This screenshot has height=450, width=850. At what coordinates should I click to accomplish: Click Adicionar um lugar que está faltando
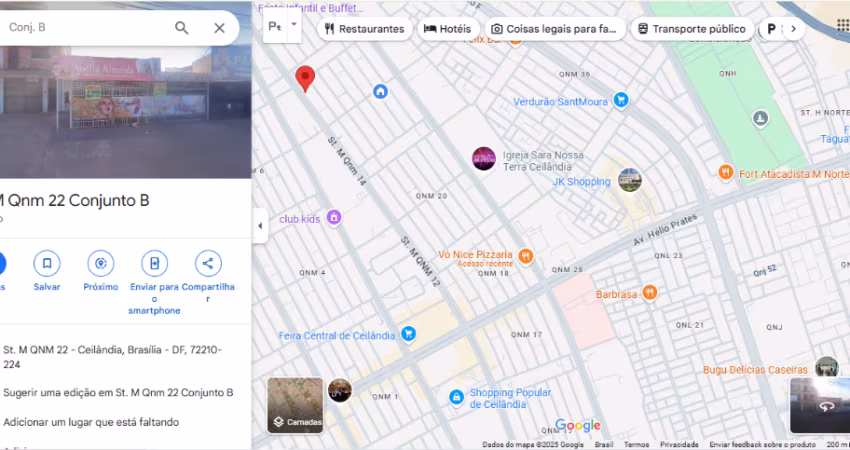tap(91, 422)
